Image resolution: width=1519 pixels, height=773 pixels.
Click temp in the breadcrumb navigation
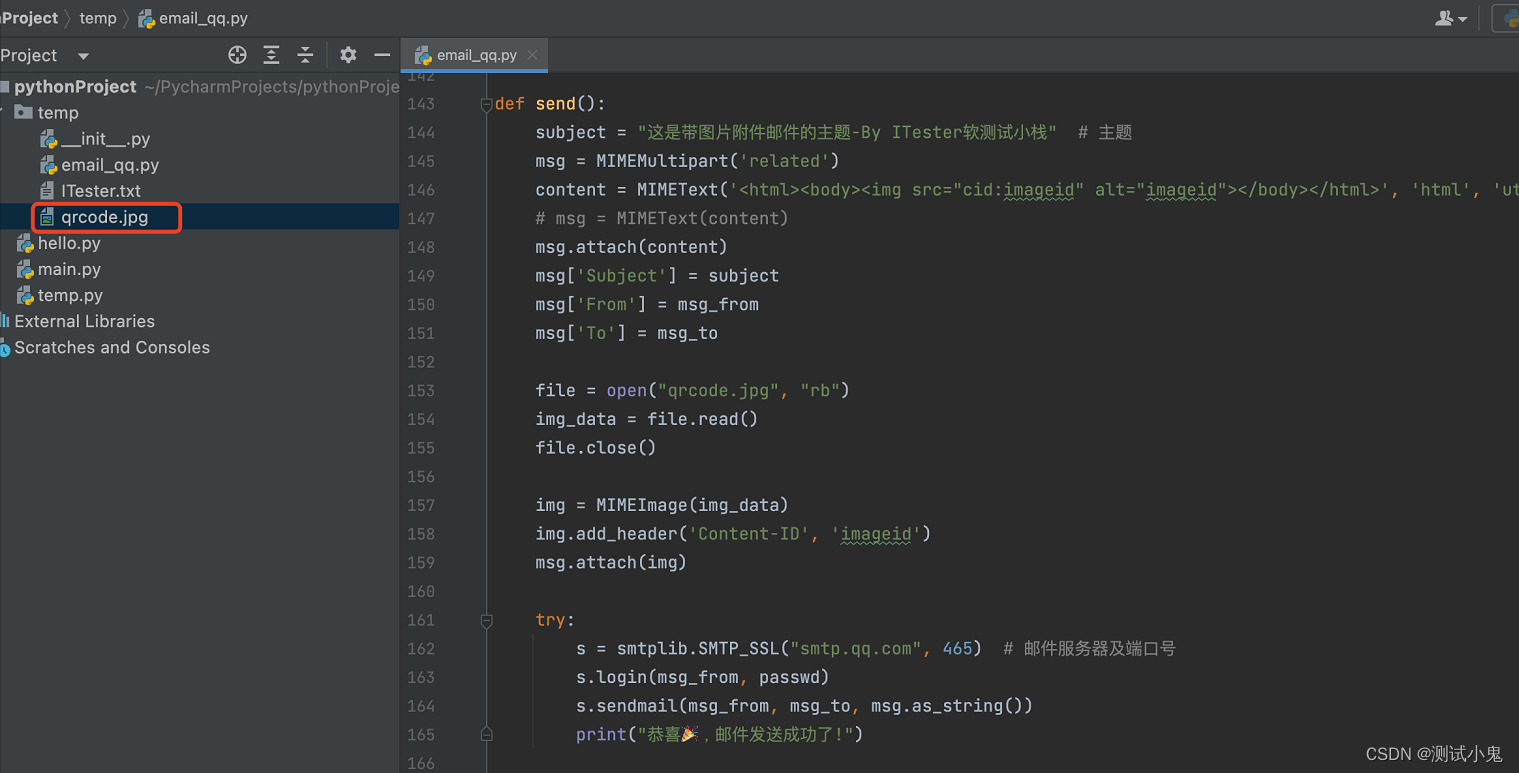click(x=97, y=18)
